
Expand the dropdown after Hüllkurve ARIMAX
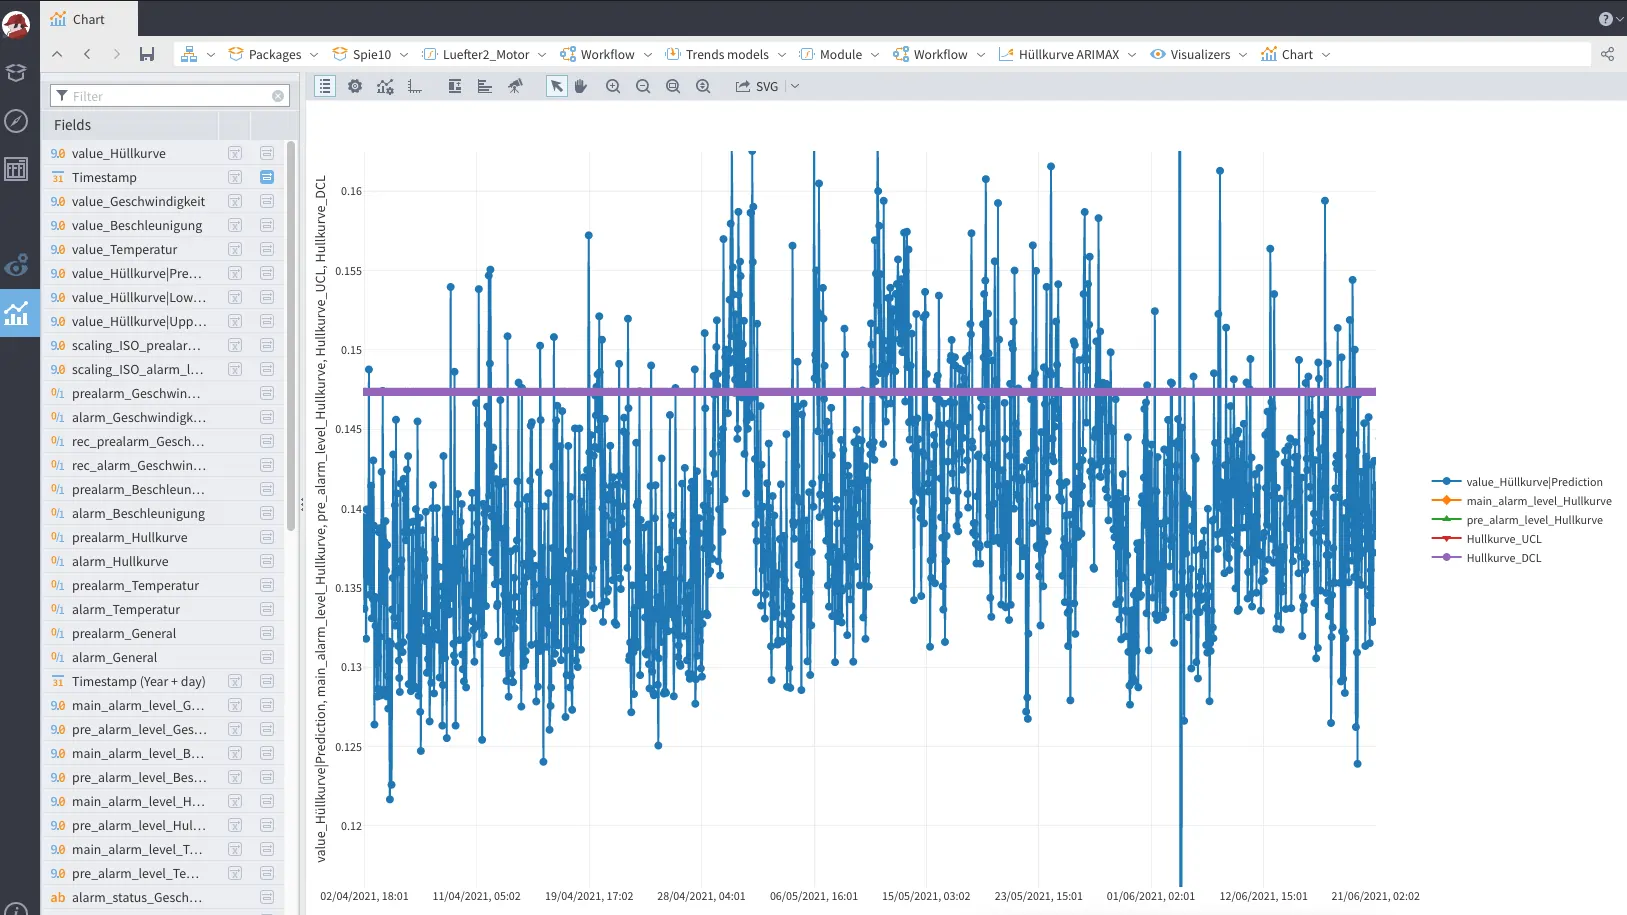click(x=1132, y=55)
